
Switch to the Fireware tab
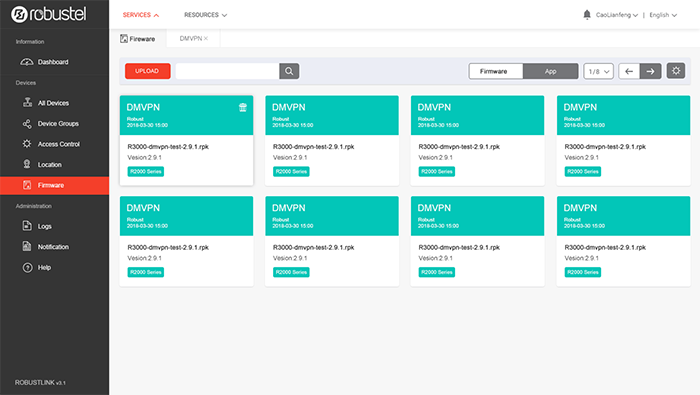[x=138, y=39]
